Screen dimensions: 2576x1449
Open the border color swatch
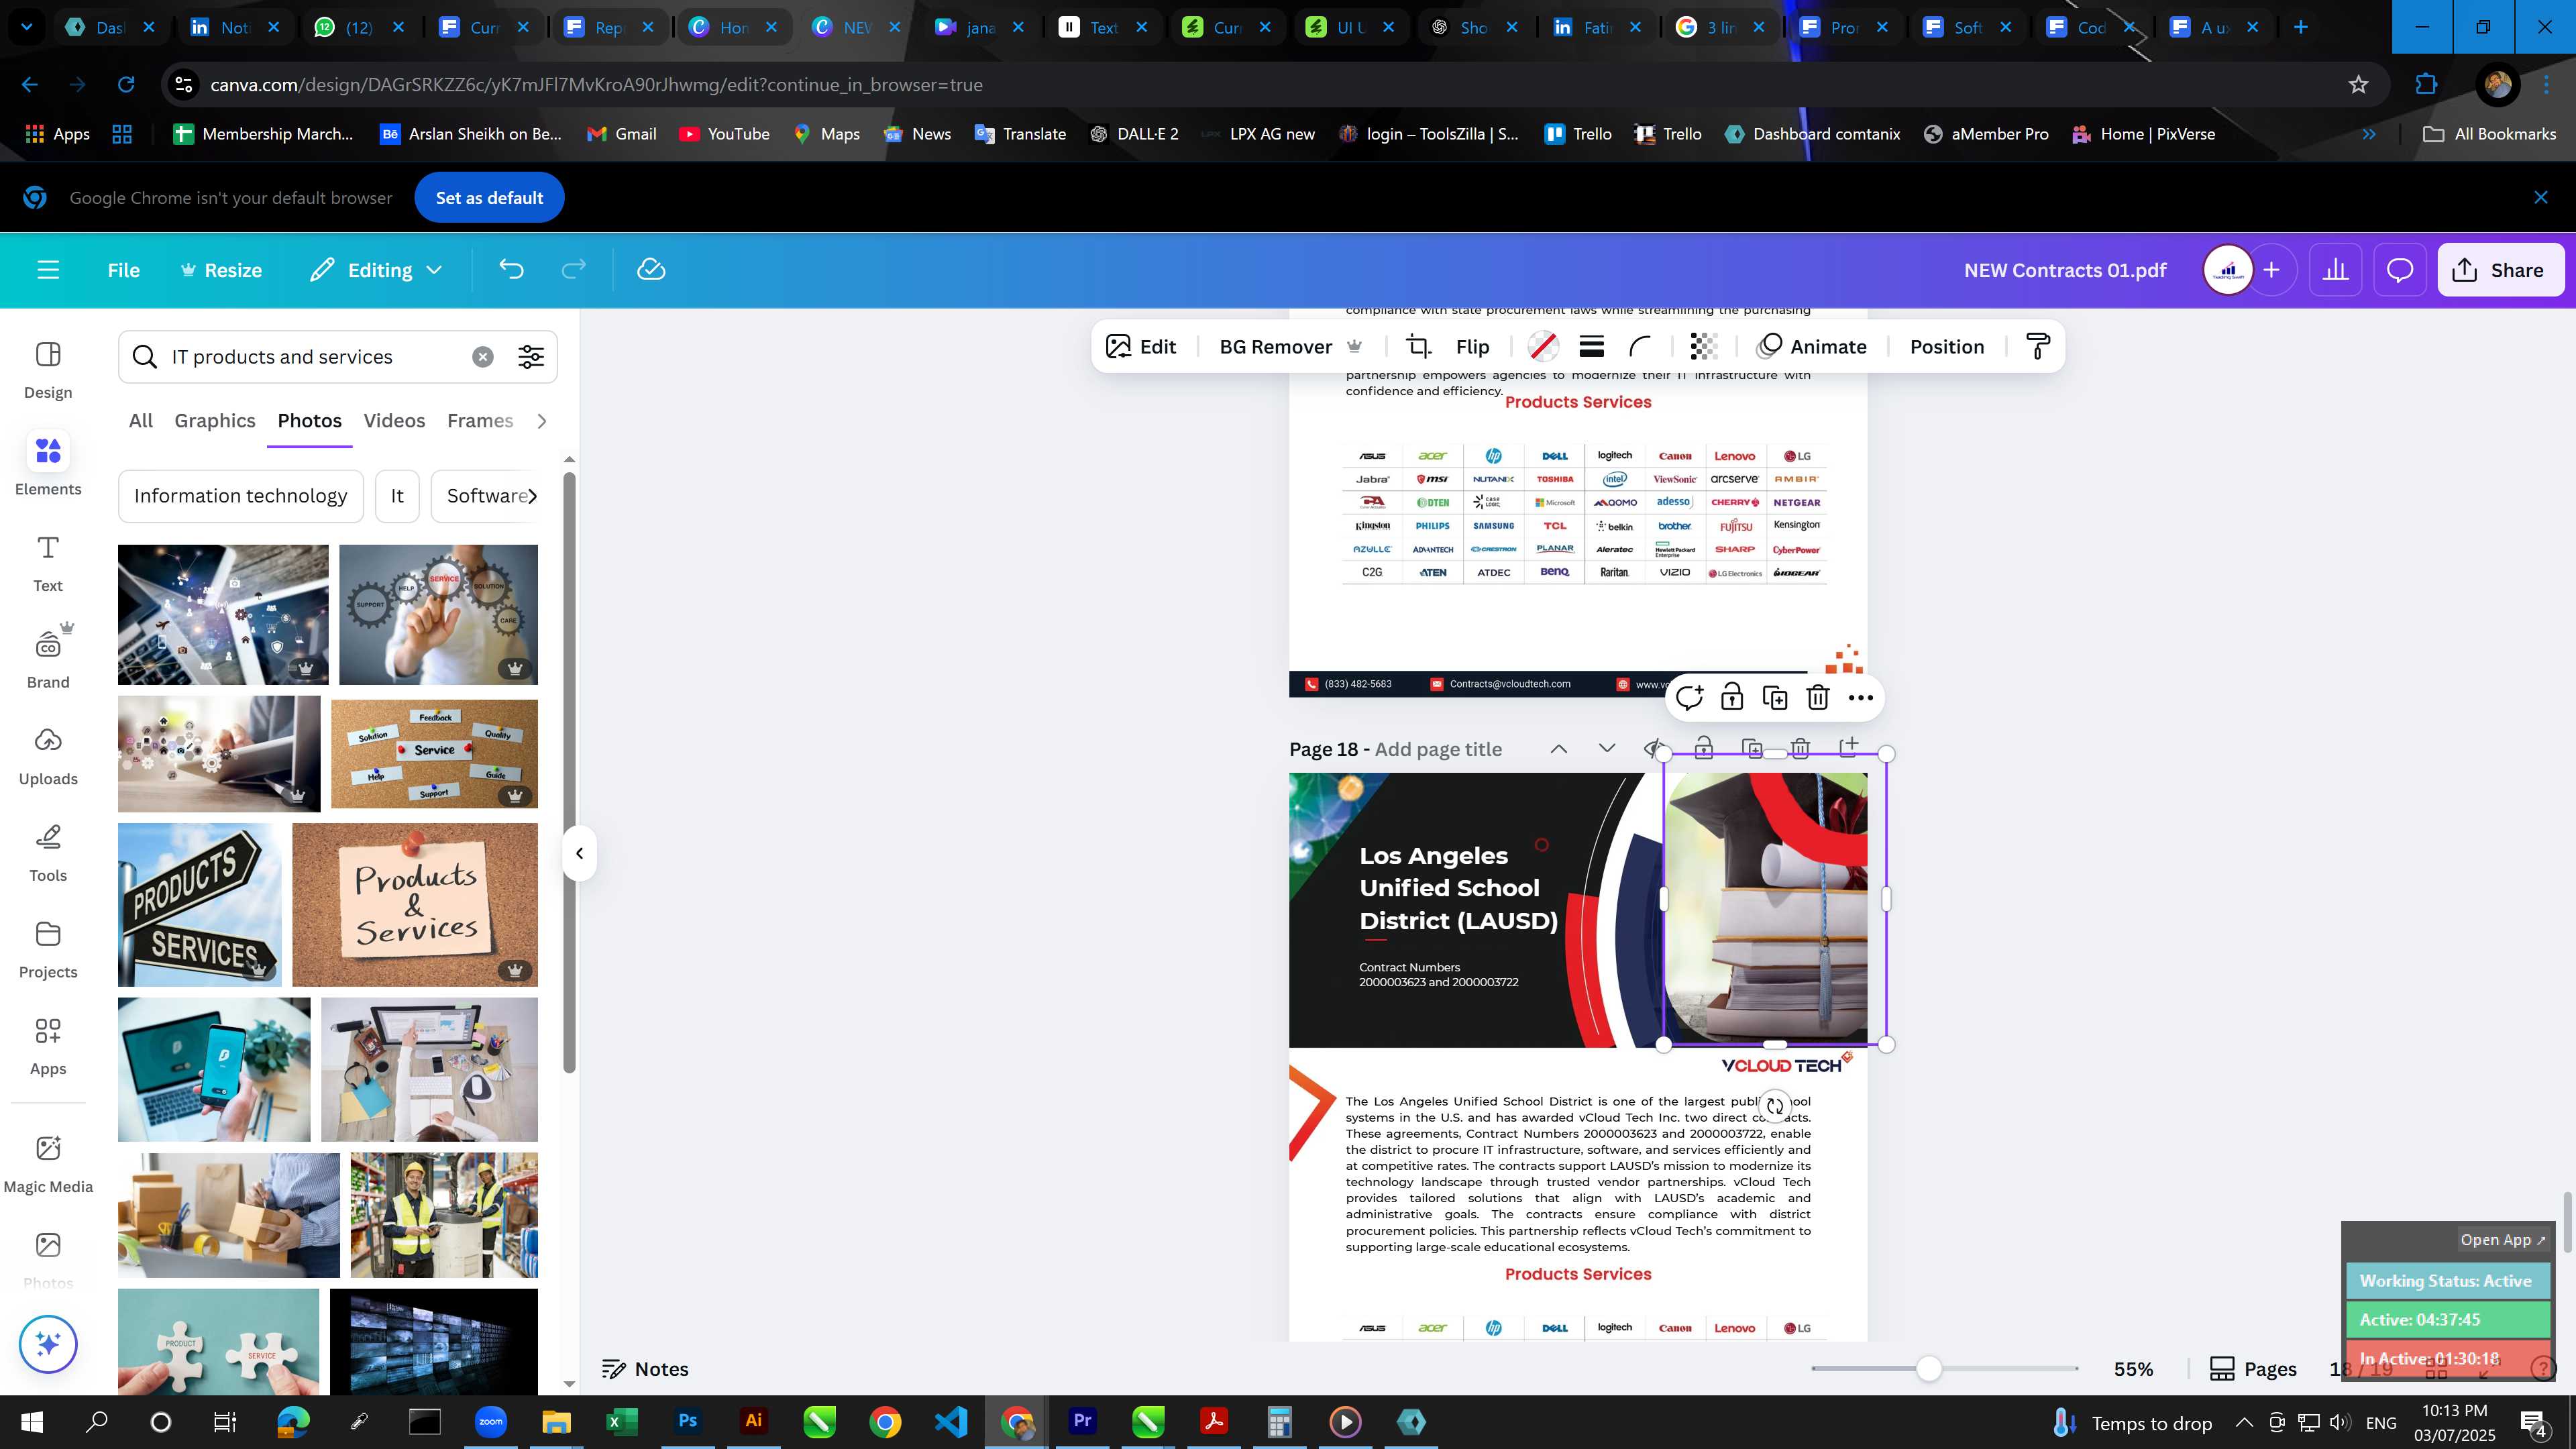pyautogui.click(x=1543, y=347)
